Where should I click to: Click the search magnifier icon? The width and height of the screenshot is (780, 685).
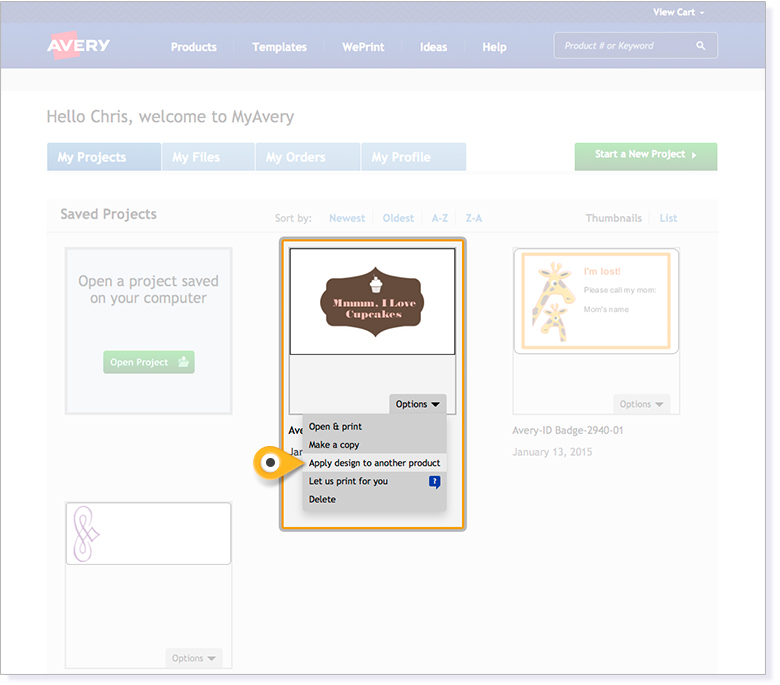(x=701, y=46)
